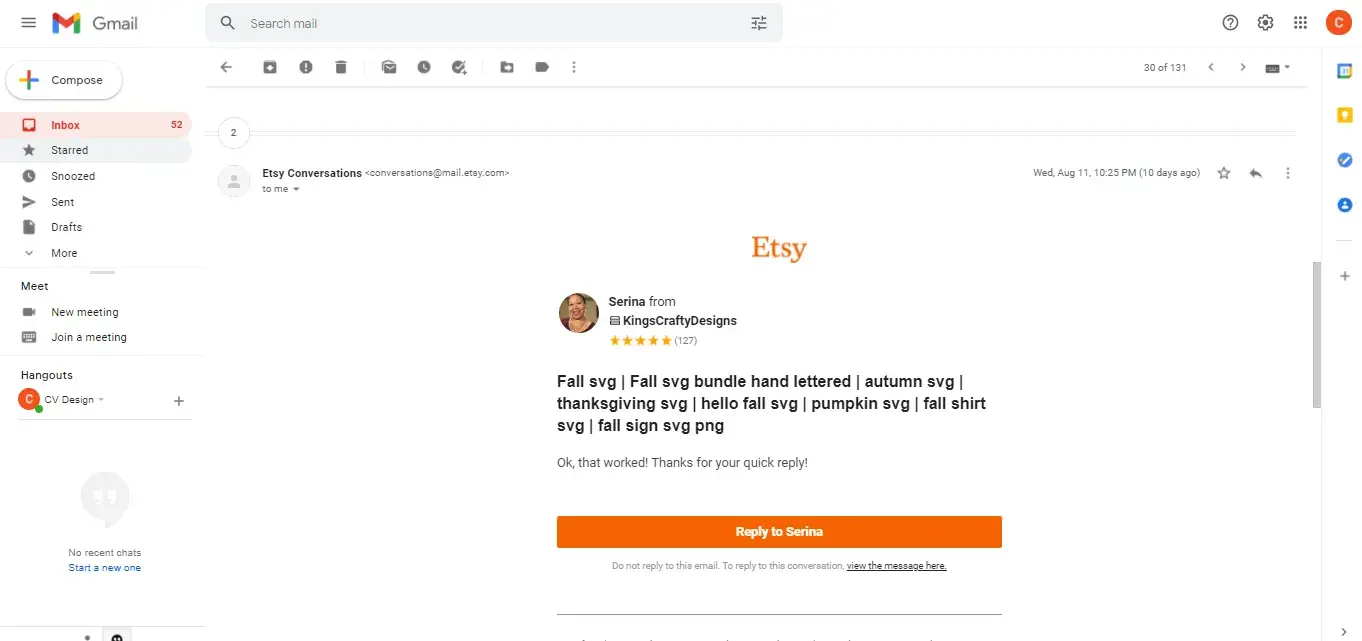Snooze this email with clock icon
Image resolution: width=1362 pixels, height=641 pixels.
coord(424,67)
